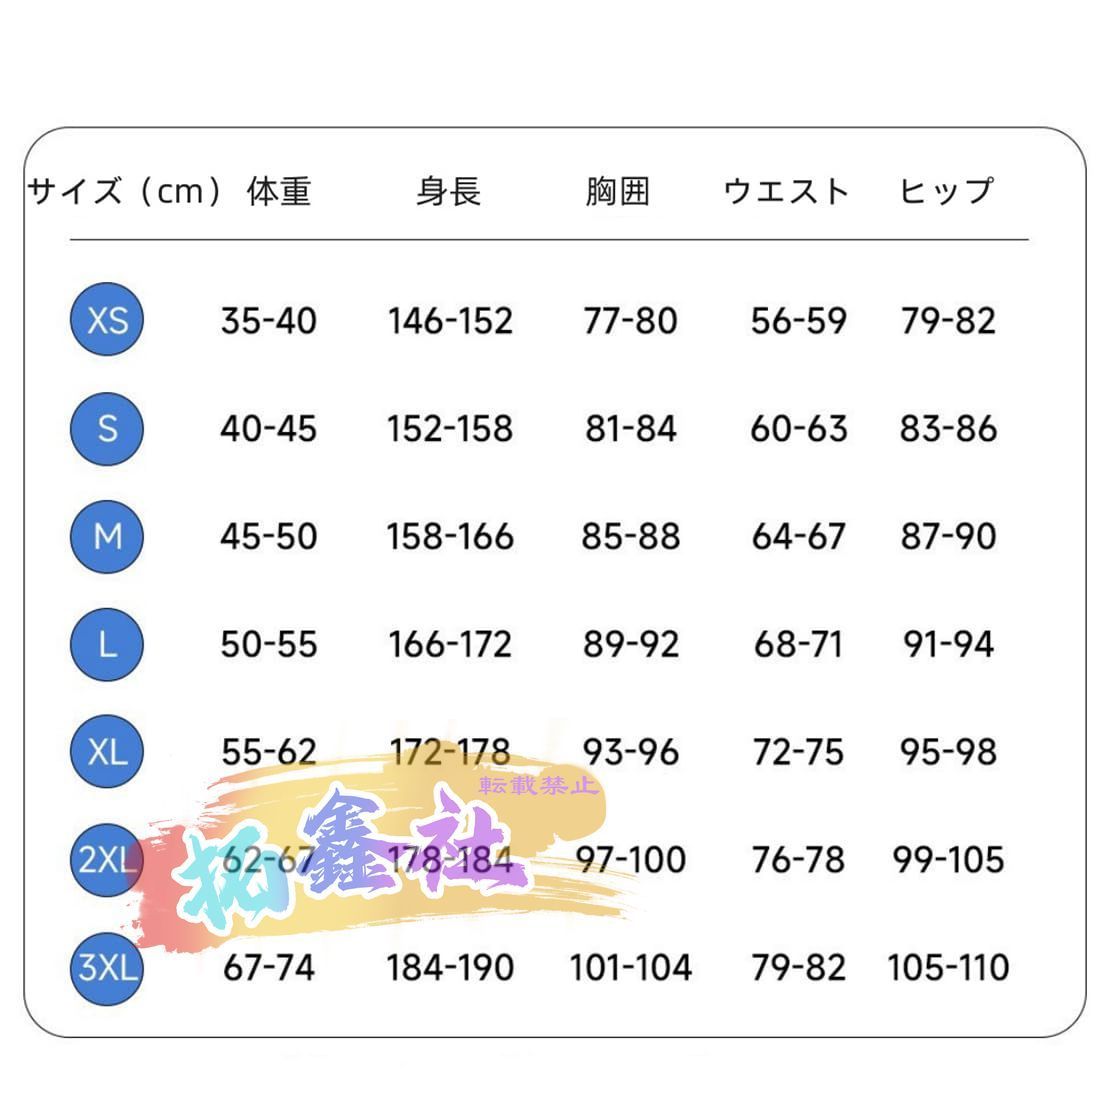Image resolution: width=1100 pixels, height=1100 pixels.
Task: Click the 身長 header label
Action: click(x=449, y=190)
